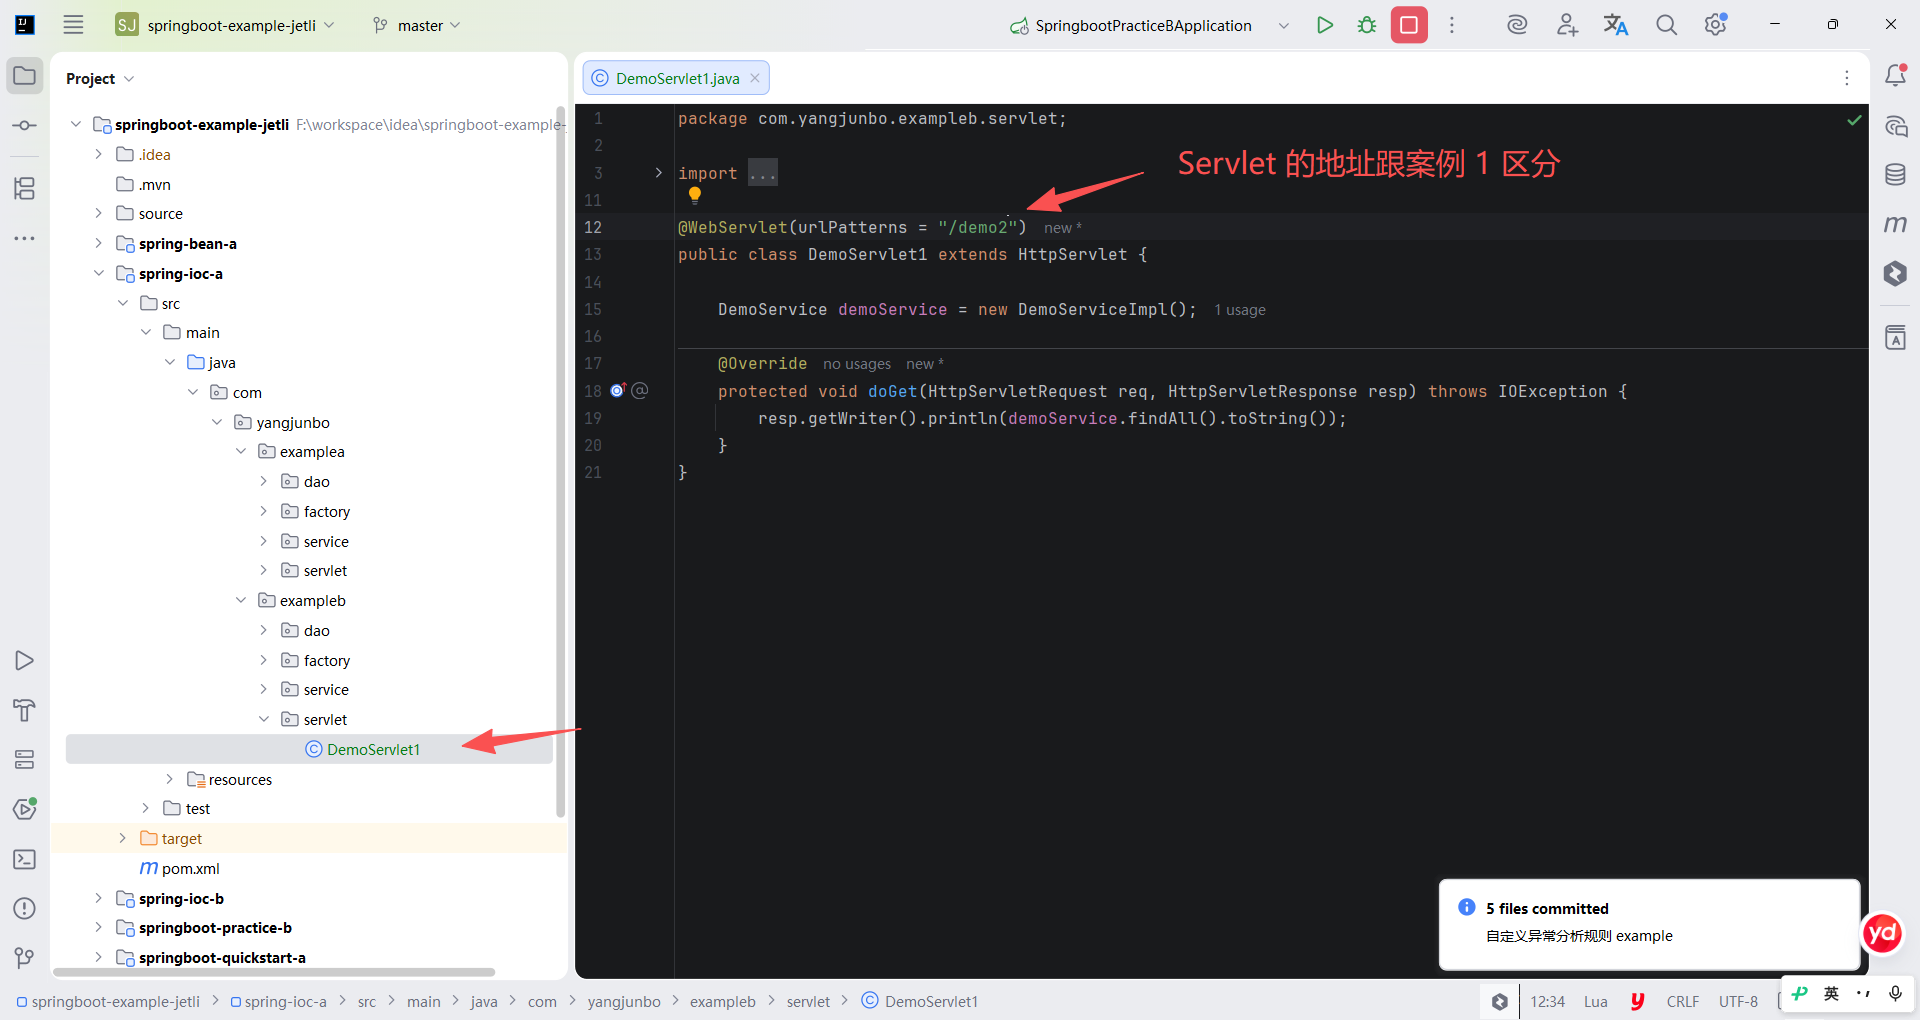Screen dimensions: 1920x1020
Task: Open run configuration dropdown
Action: 1283,25
